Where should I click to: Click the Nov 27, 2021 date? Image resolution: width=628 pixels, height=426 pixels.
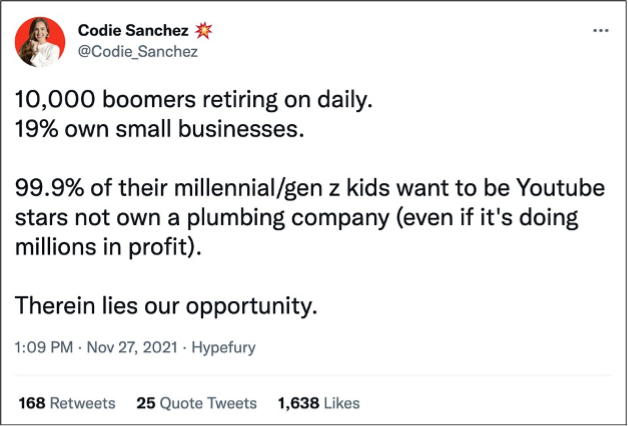[x=132, y=348]
